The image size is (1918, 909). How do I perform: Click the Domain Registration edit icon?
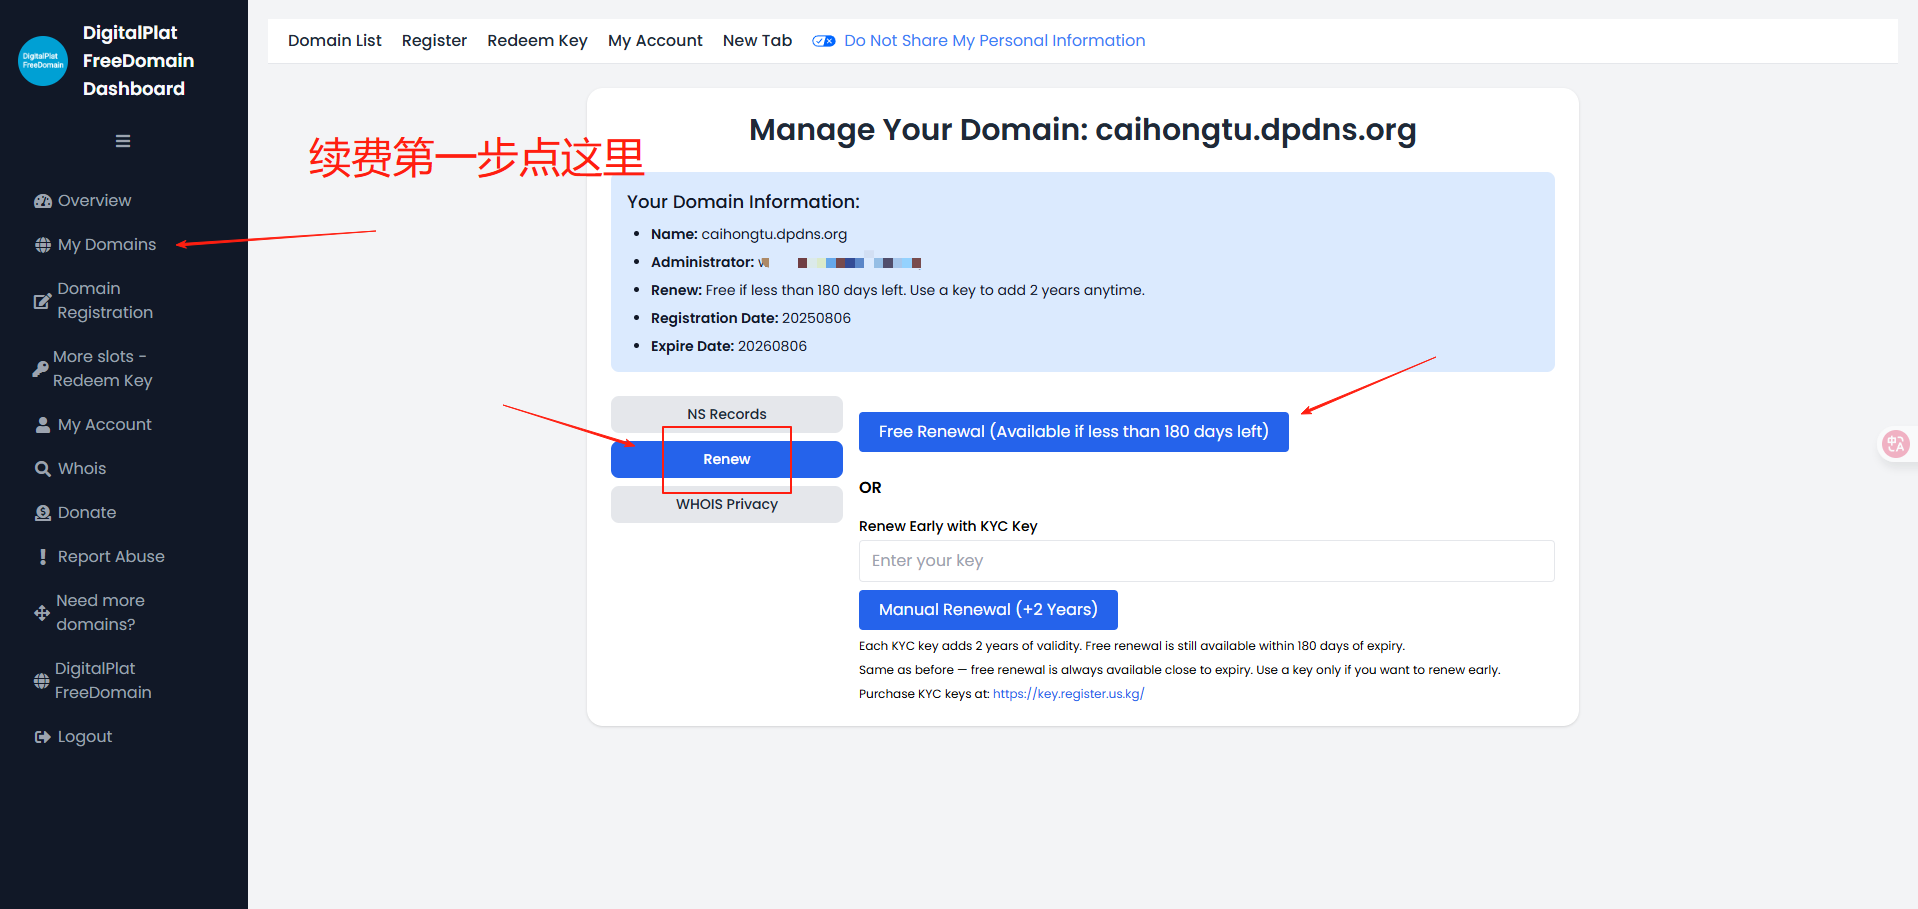pyautogui.click(x=42, y=301)
